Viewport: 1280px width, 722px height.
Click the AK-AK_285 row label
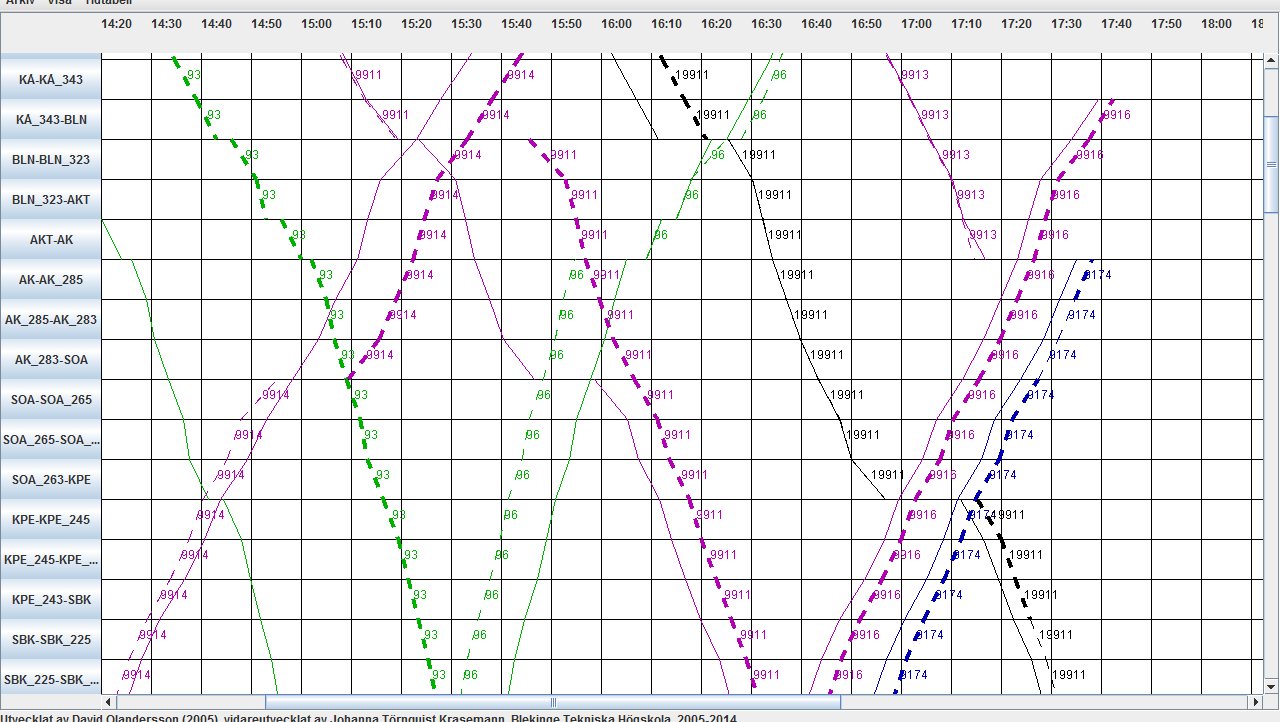coord(51,279)
